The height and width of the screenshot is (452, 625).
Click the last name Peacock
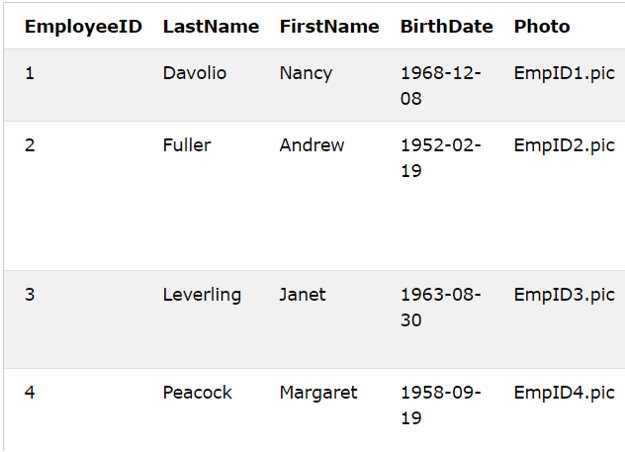pos(197,393)
